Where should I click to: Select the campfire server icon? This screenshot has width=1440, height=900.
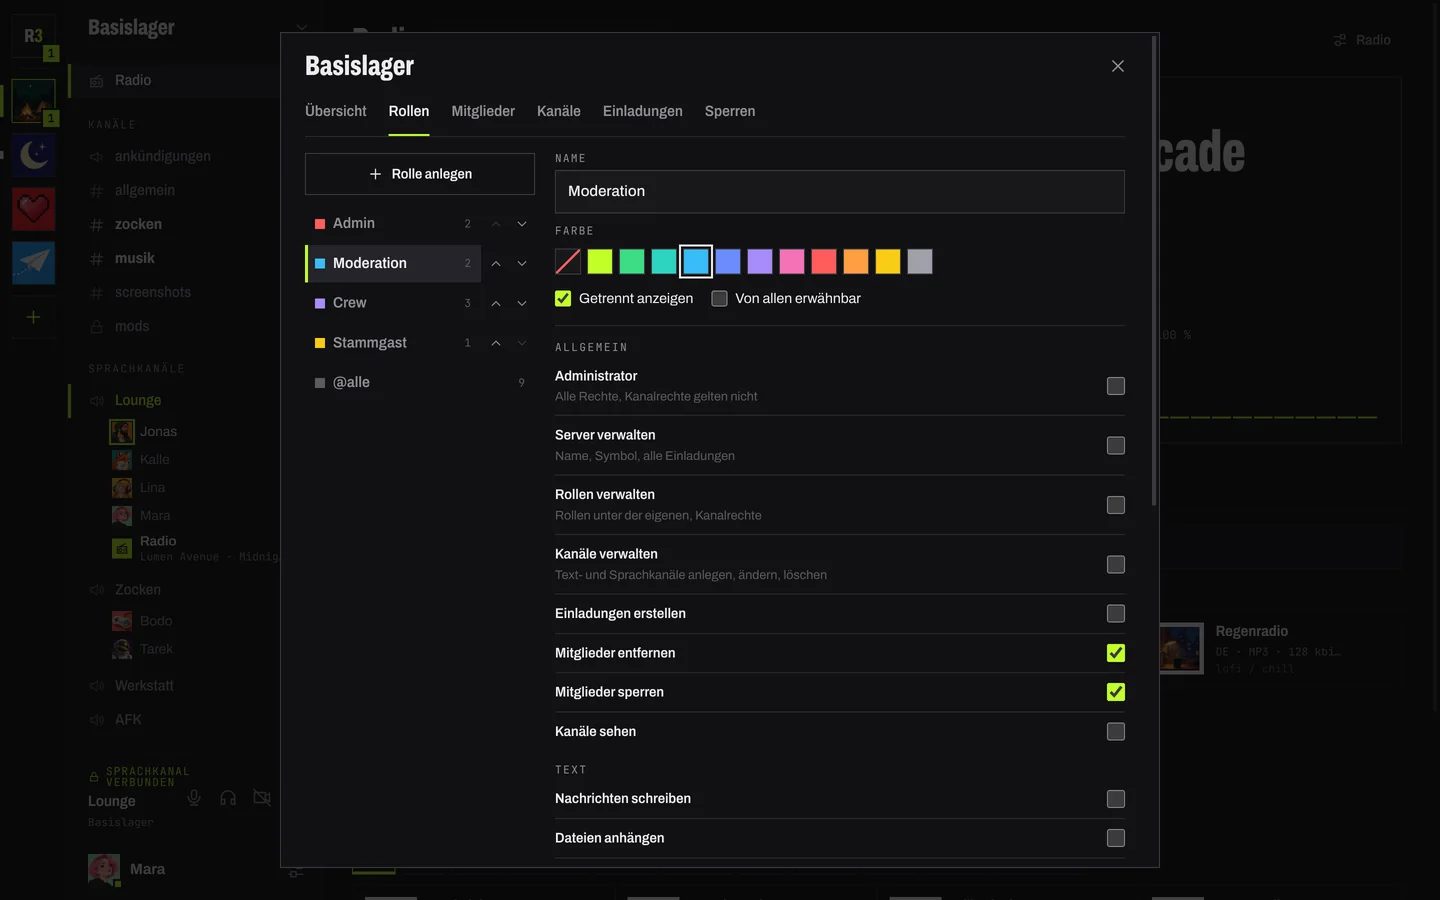point(33,101)
